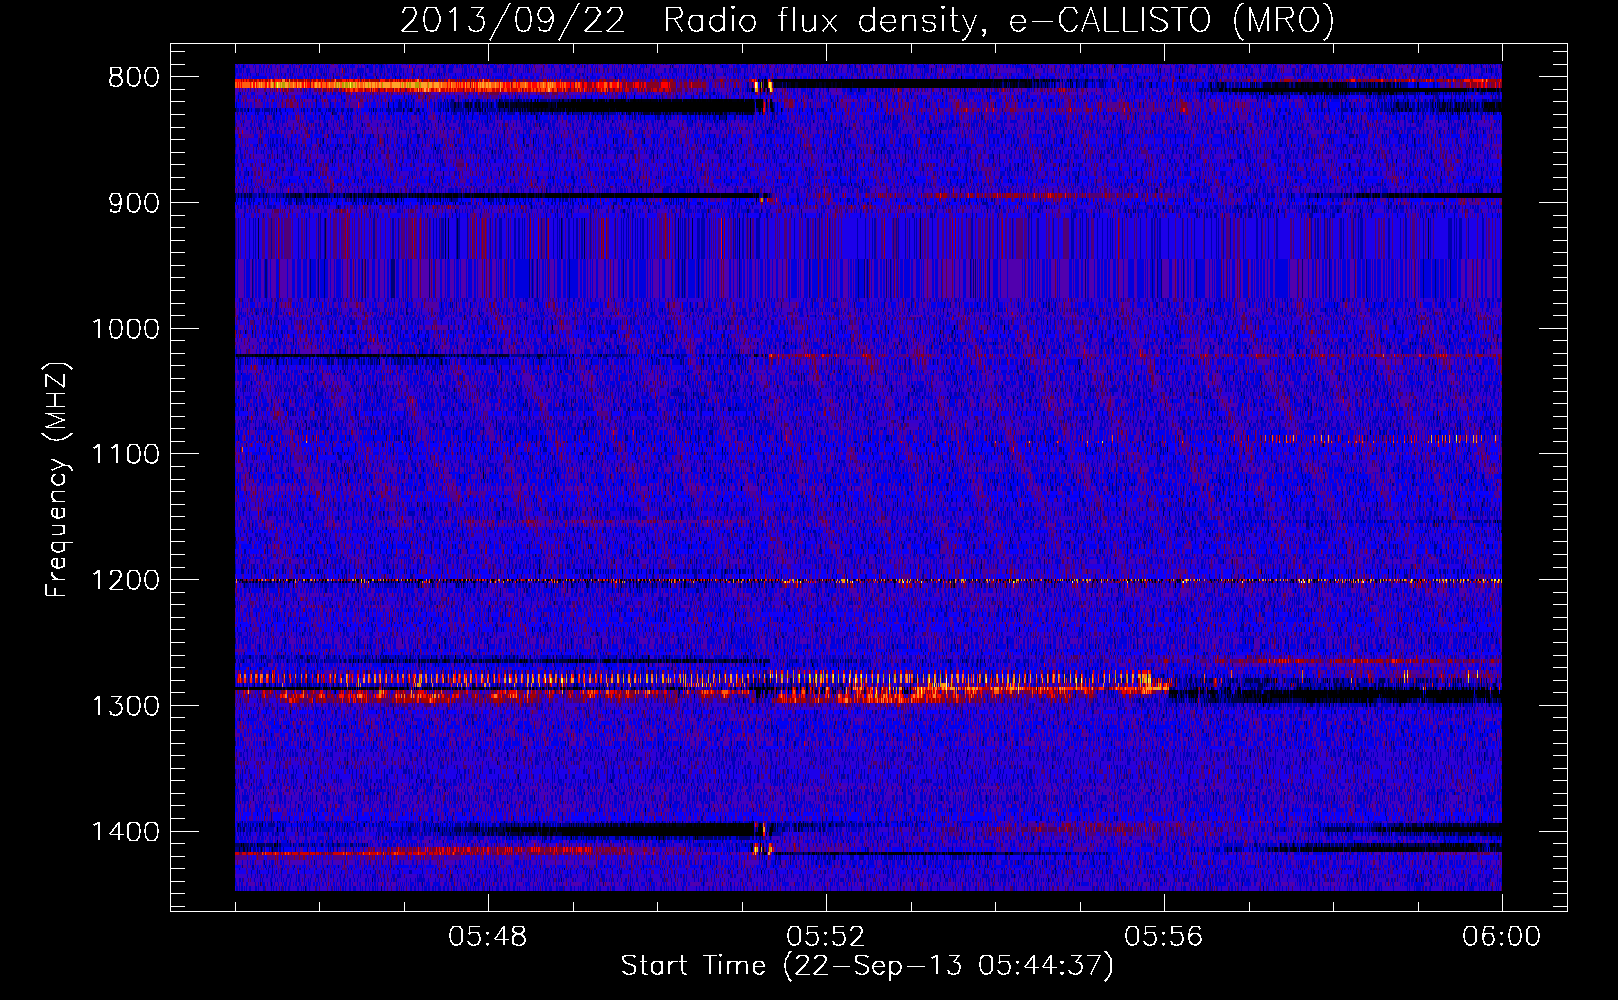Click the 'Frequency (MHZ)' axis label

coord(58,480)
